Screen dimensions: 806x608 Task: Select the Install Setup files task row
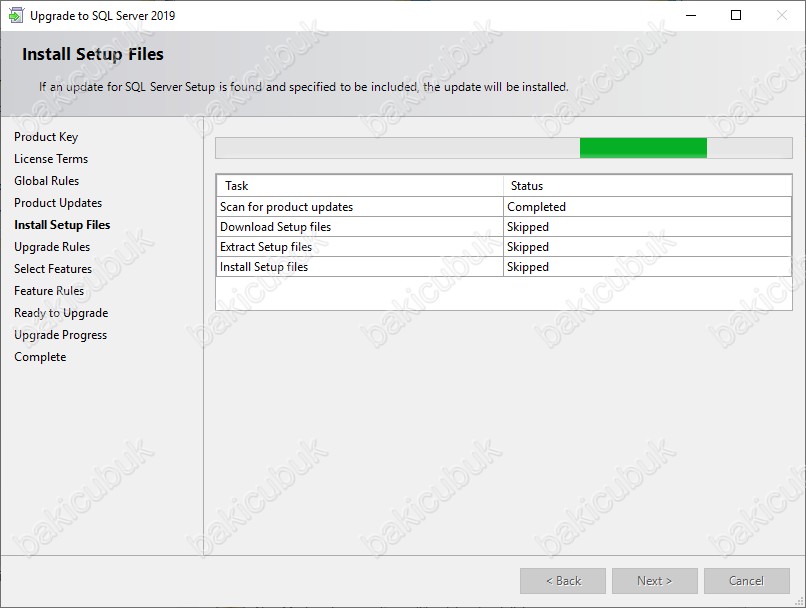point(504,267)
